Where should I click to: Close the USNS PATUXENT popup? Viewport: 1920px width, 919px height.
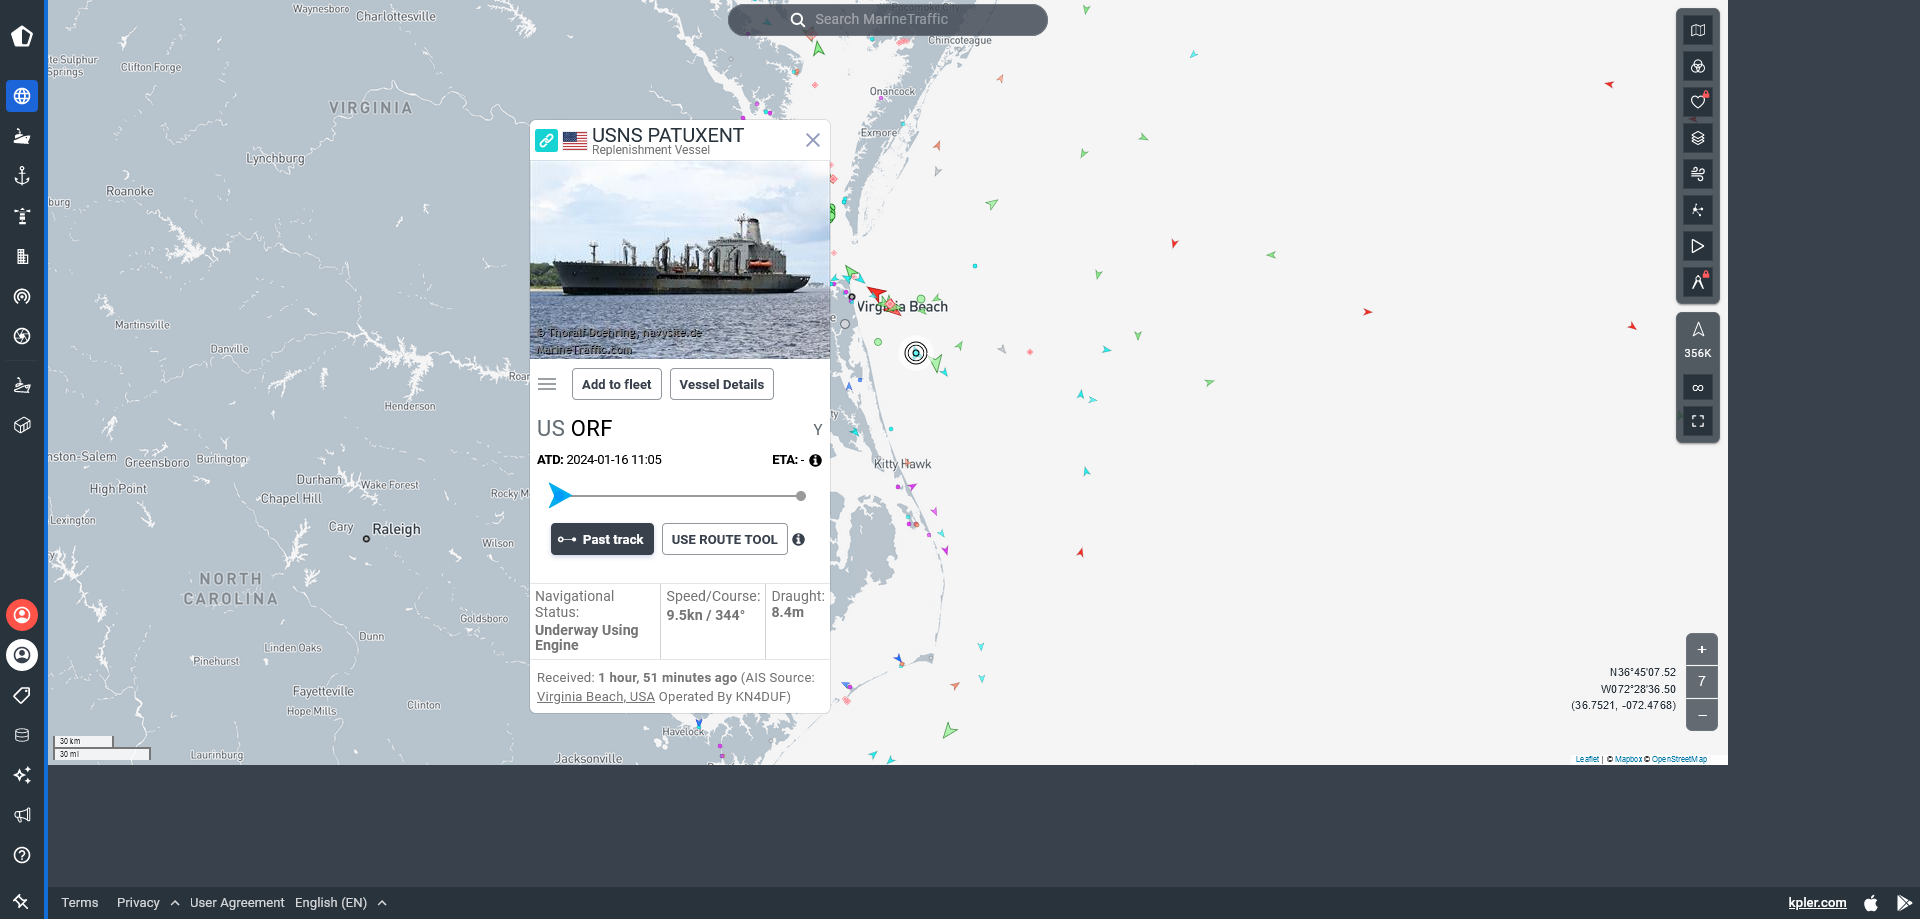pyautogui.click(x=813, y=140)
